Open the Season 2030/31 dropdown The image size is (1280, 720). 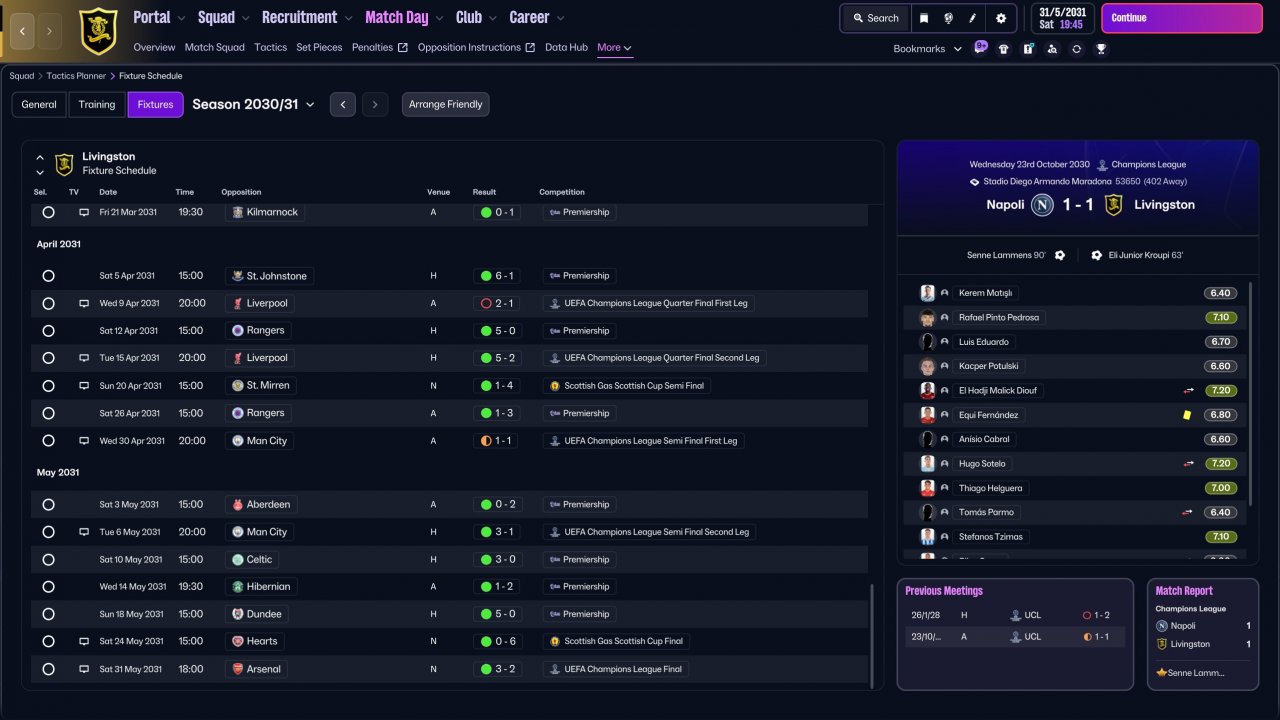tap(253, 104)
